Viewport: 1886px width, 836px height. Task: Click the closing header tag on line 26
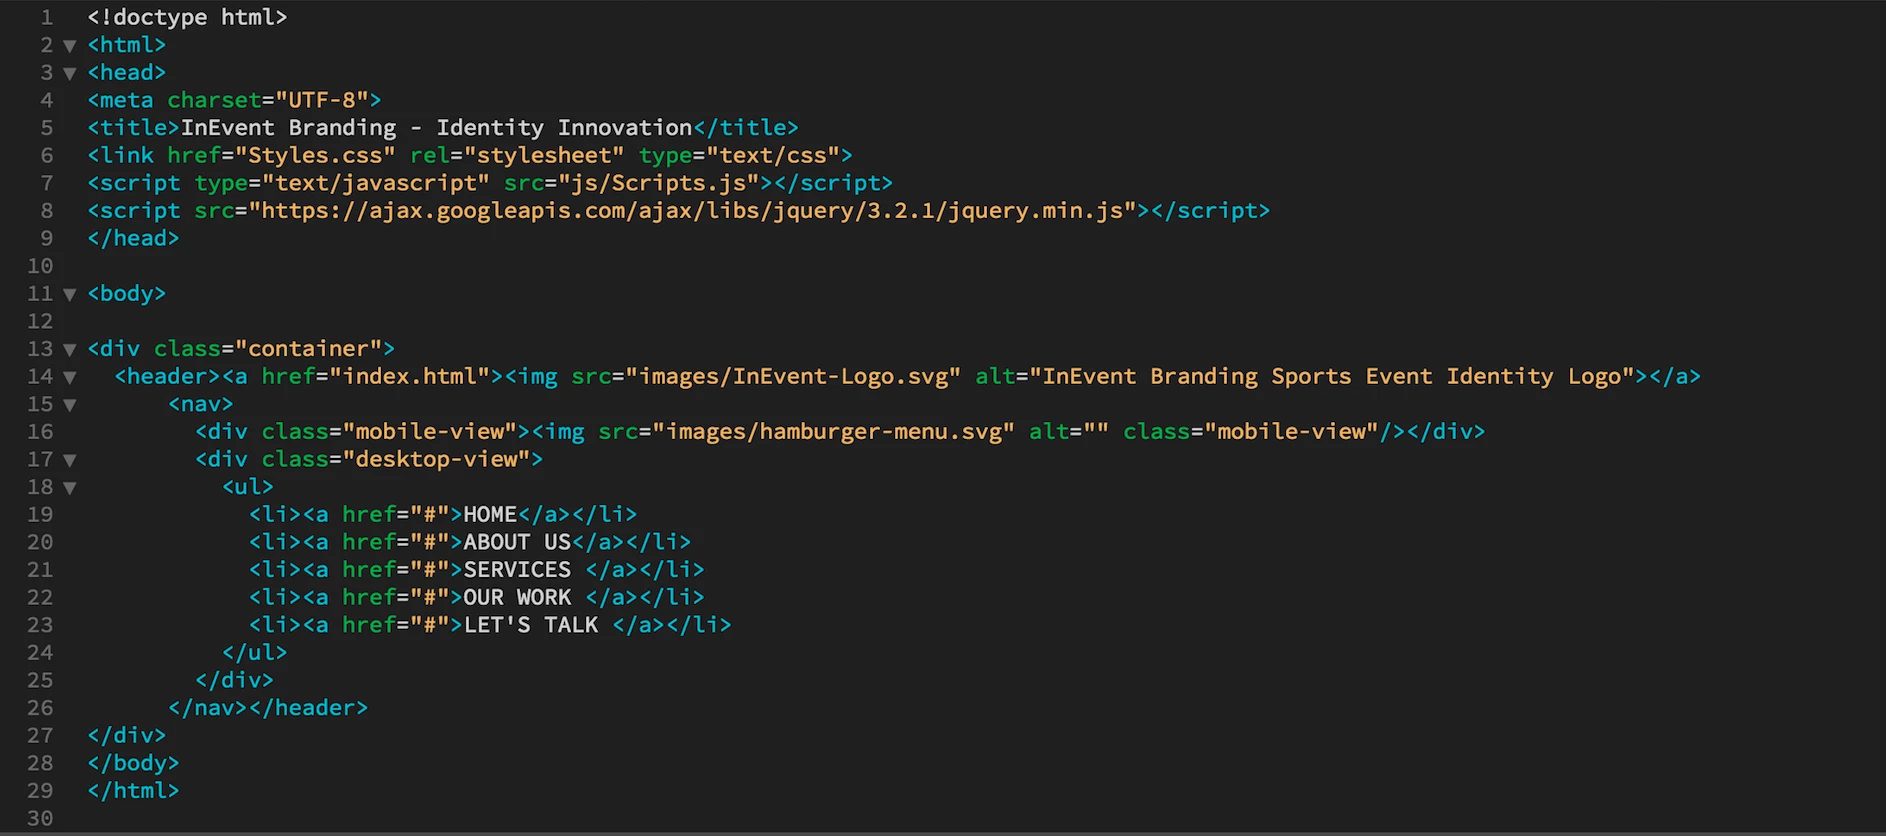(308, 707)
